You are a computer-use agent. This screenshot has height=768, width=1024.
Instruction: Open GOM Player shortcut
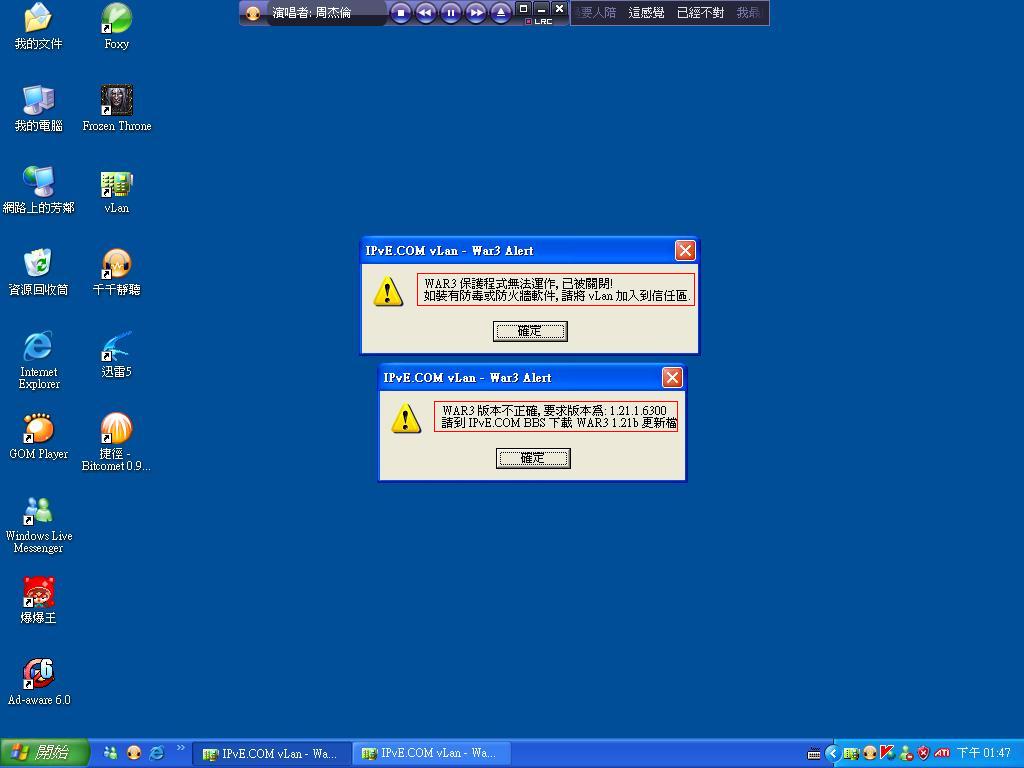click(38, 429)
